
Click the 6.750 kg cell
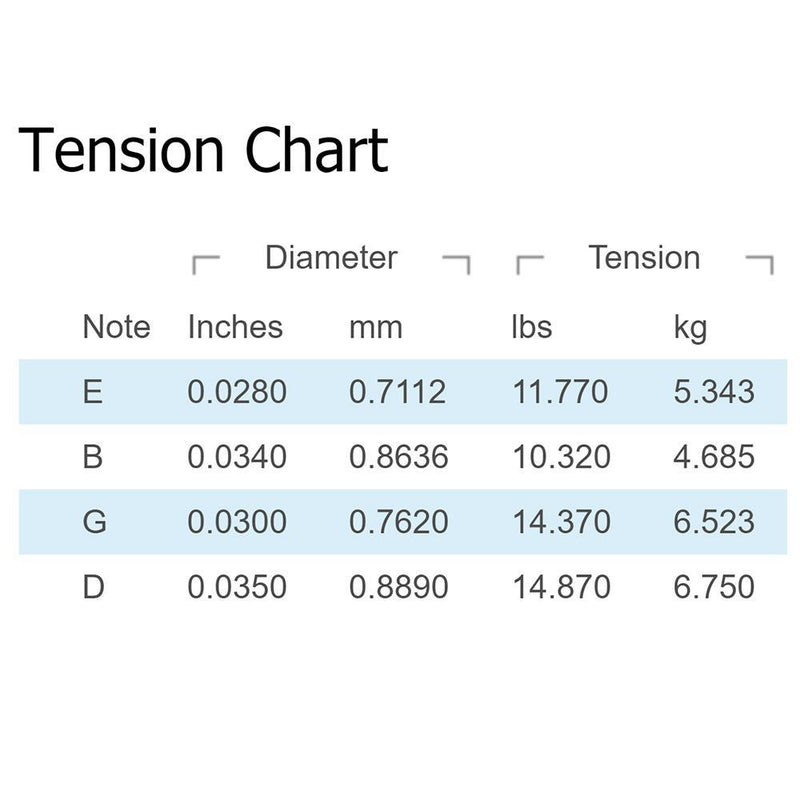tap(714, 587)
